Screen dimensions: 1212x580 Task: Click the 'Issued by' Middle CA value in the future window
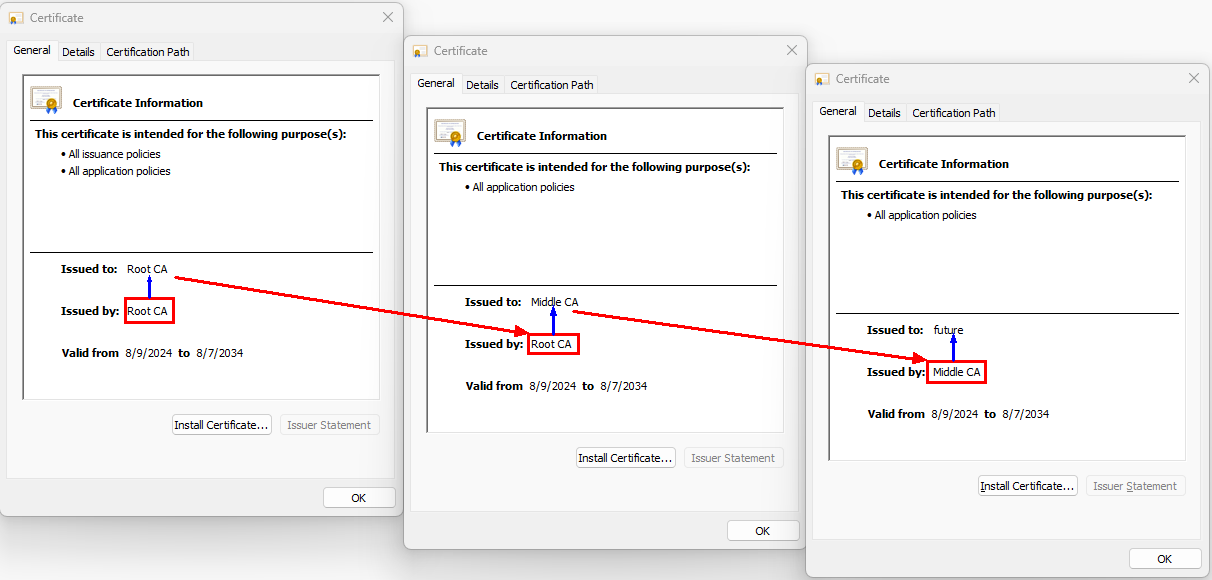pos(957,372)
